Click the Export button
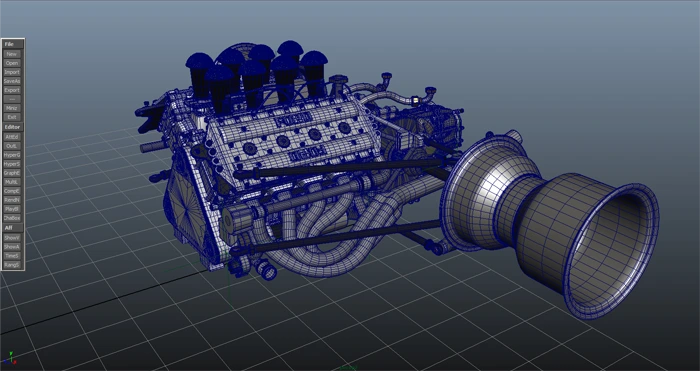This screenshot has width=700, height=371. pos(12,90)
